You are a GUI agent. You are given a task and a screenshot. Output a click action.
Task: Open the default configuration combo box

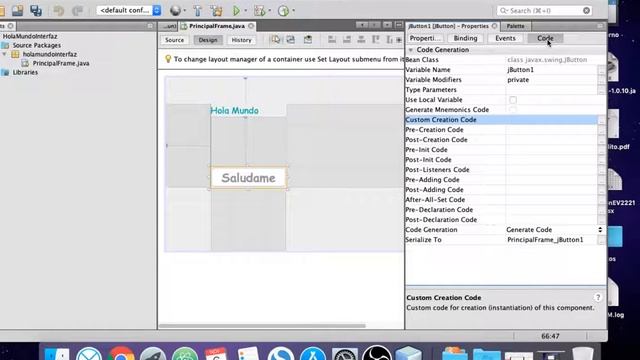click(129, 10)
